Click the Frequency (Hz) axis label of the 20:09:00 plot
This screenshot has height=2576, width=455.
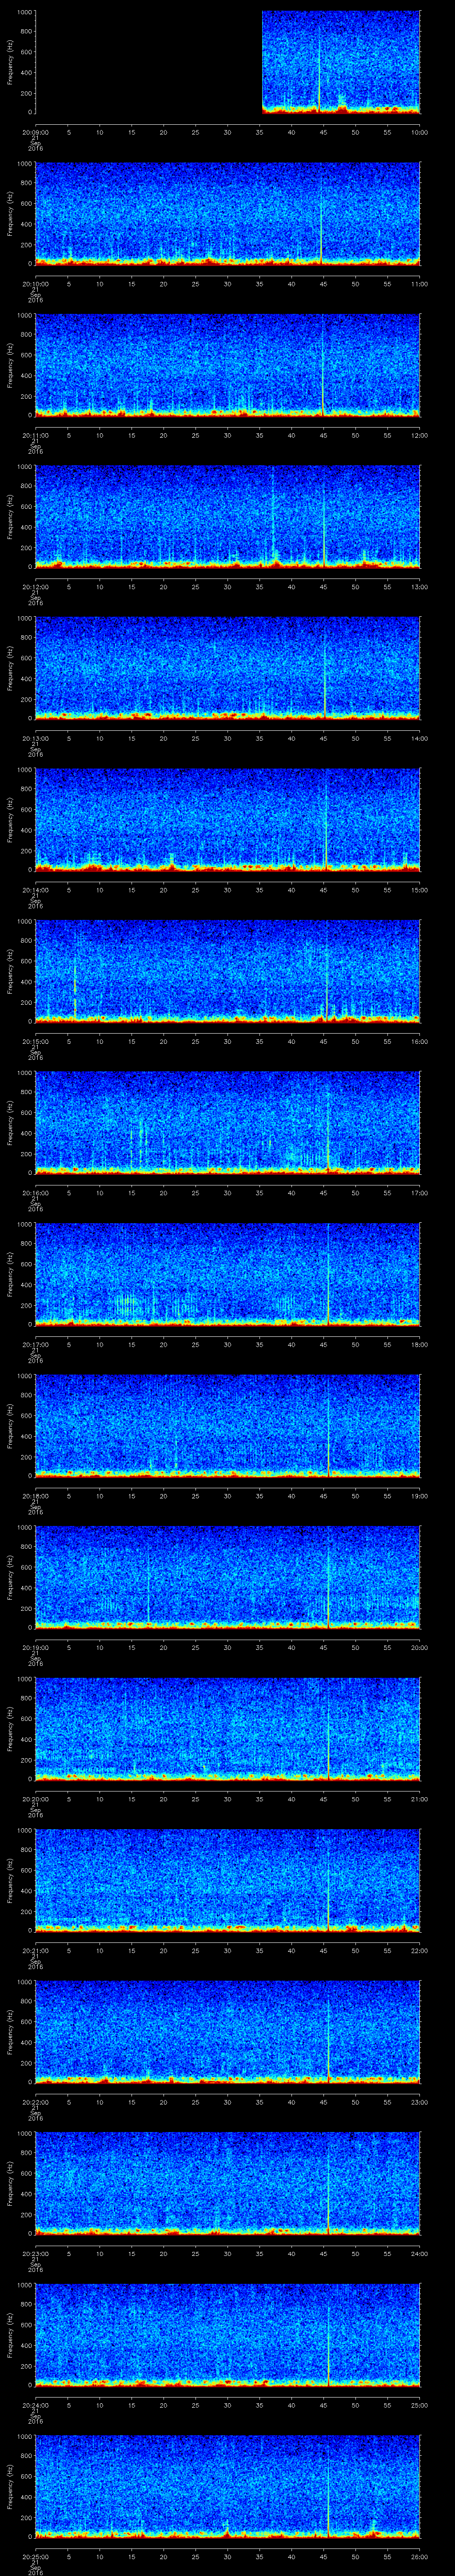pos(10,62)
